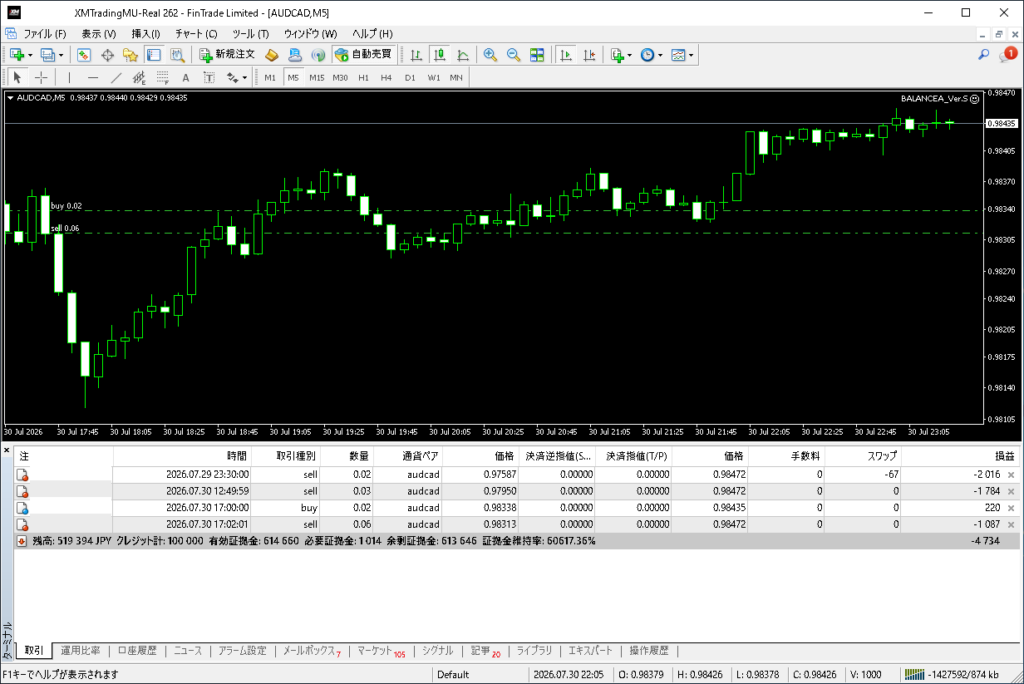The width and height of the screenshot is (1024, 684).
Task: Select the H1 timeframe button
Action: [363, 78]
